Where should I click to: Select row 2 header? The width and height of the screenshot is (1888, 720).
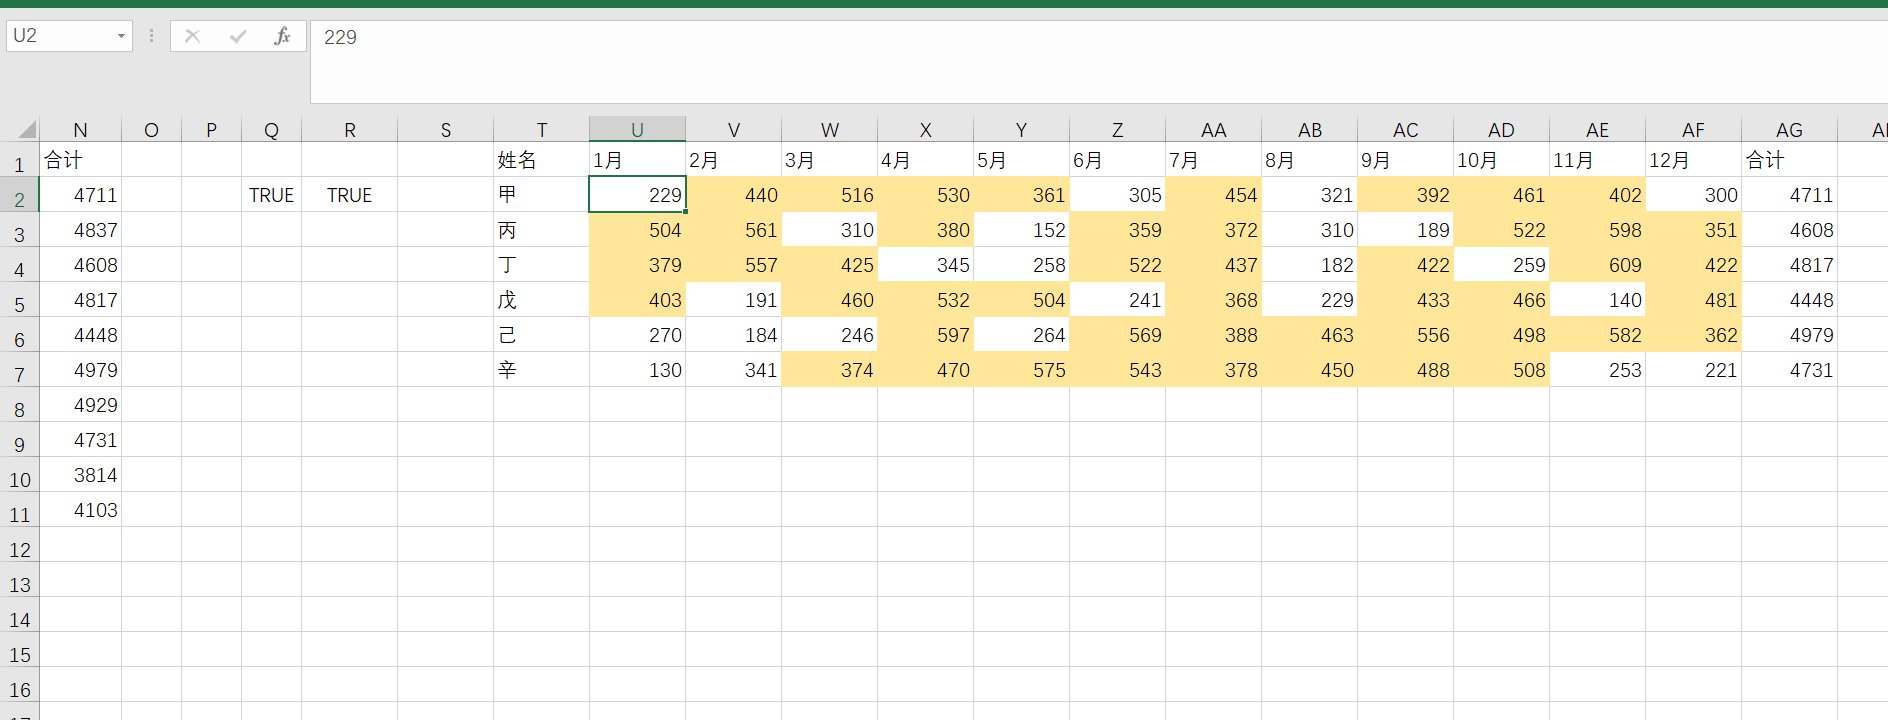tap(19, 199)
